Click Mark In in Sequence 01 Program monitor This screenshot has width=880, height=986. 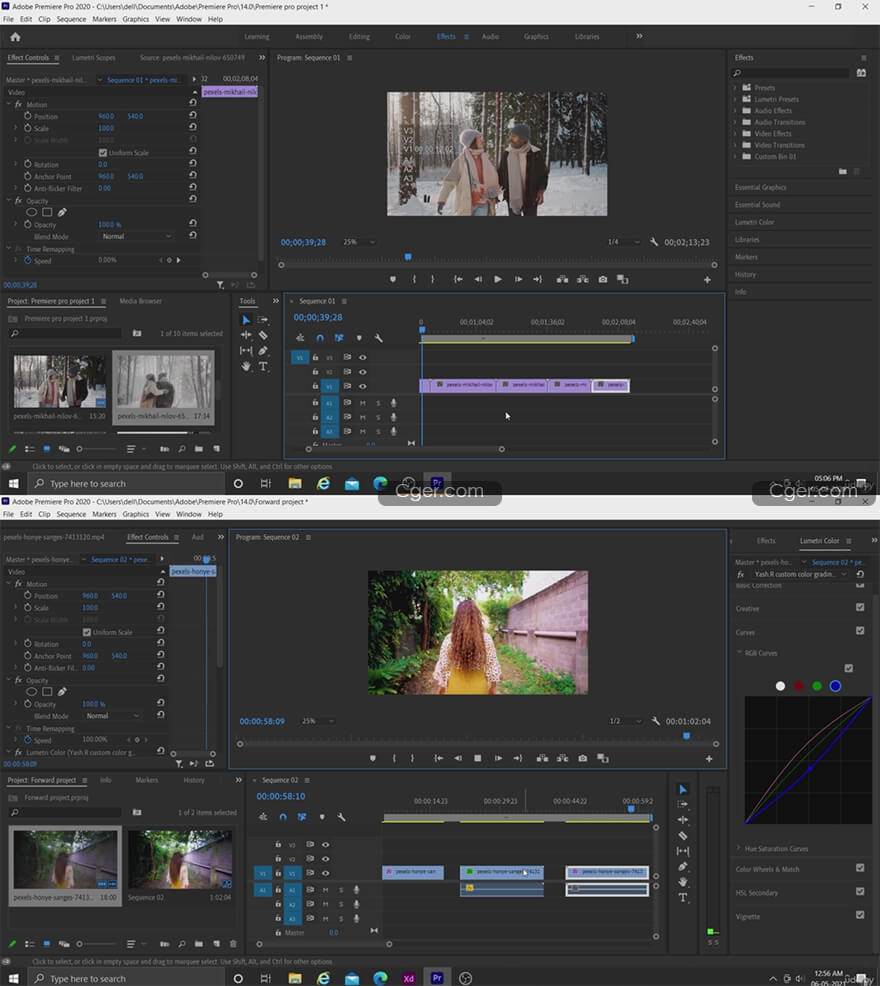(x=414, y=279)
